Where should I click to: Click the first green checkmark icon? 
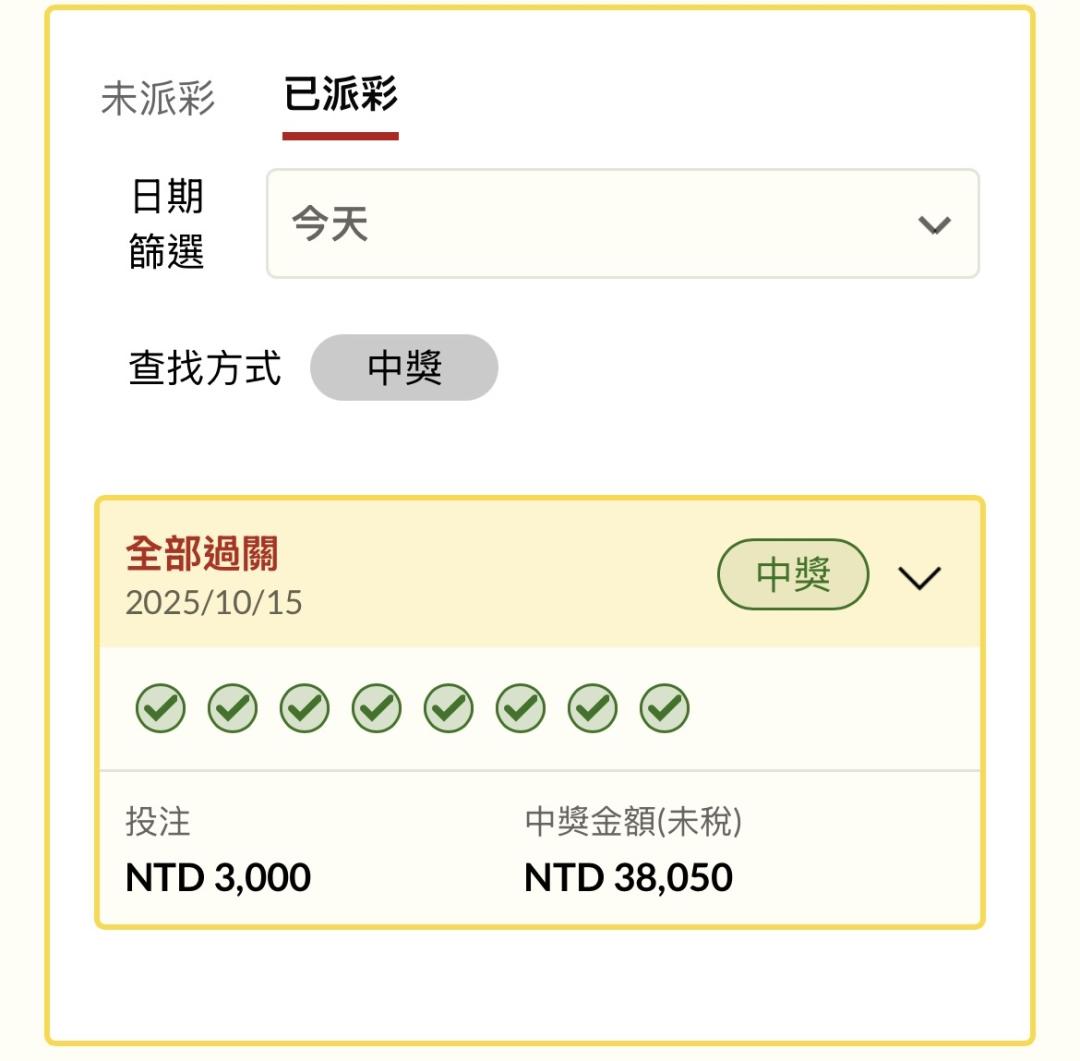[161, 709]
